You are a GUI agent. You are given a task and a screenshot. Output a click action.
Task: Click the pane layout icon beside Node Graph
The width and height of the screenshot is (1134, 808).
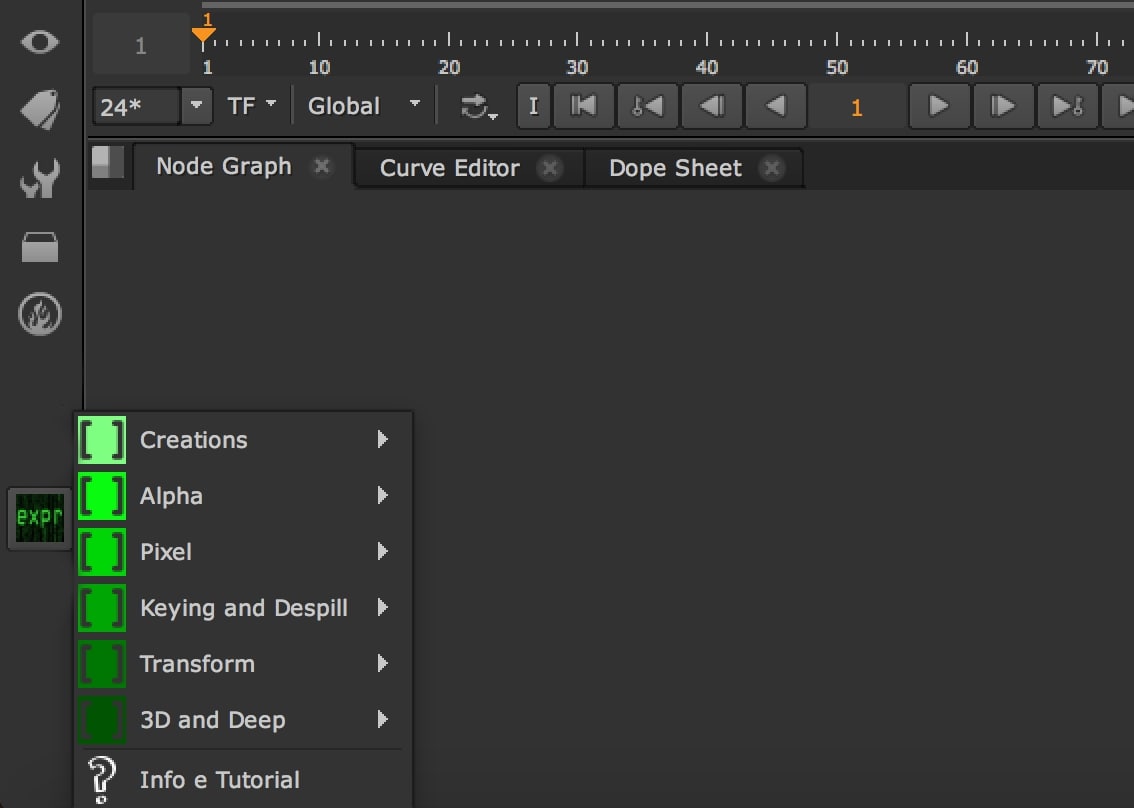coord(108,163)
